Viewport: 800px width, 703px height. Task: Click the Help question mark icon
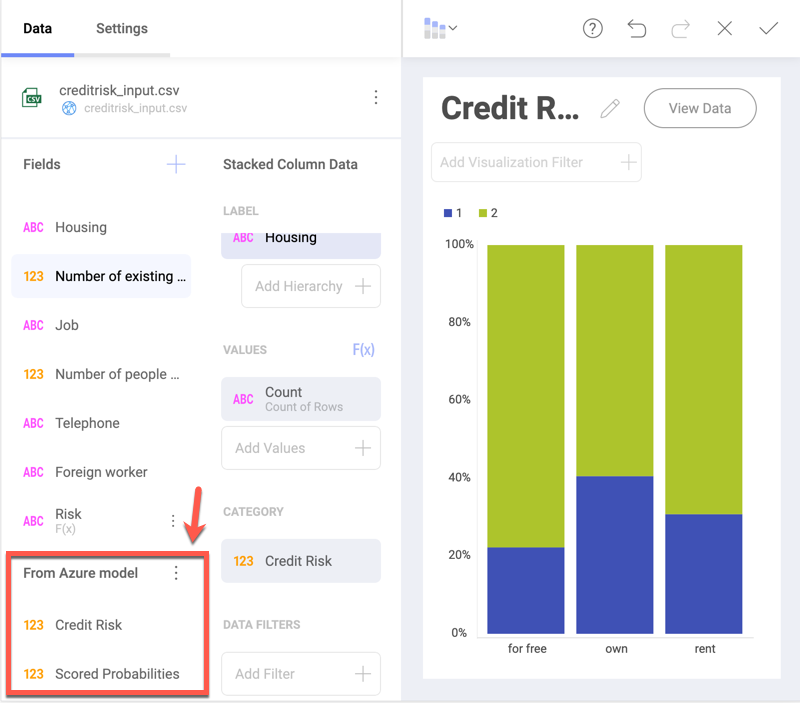pyautogui.click(x=592, y=28)
